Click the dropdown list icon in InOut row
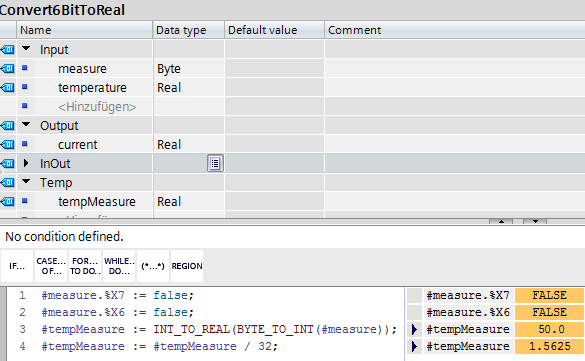This screenshot has width=585, height=361. pos(215,163)
